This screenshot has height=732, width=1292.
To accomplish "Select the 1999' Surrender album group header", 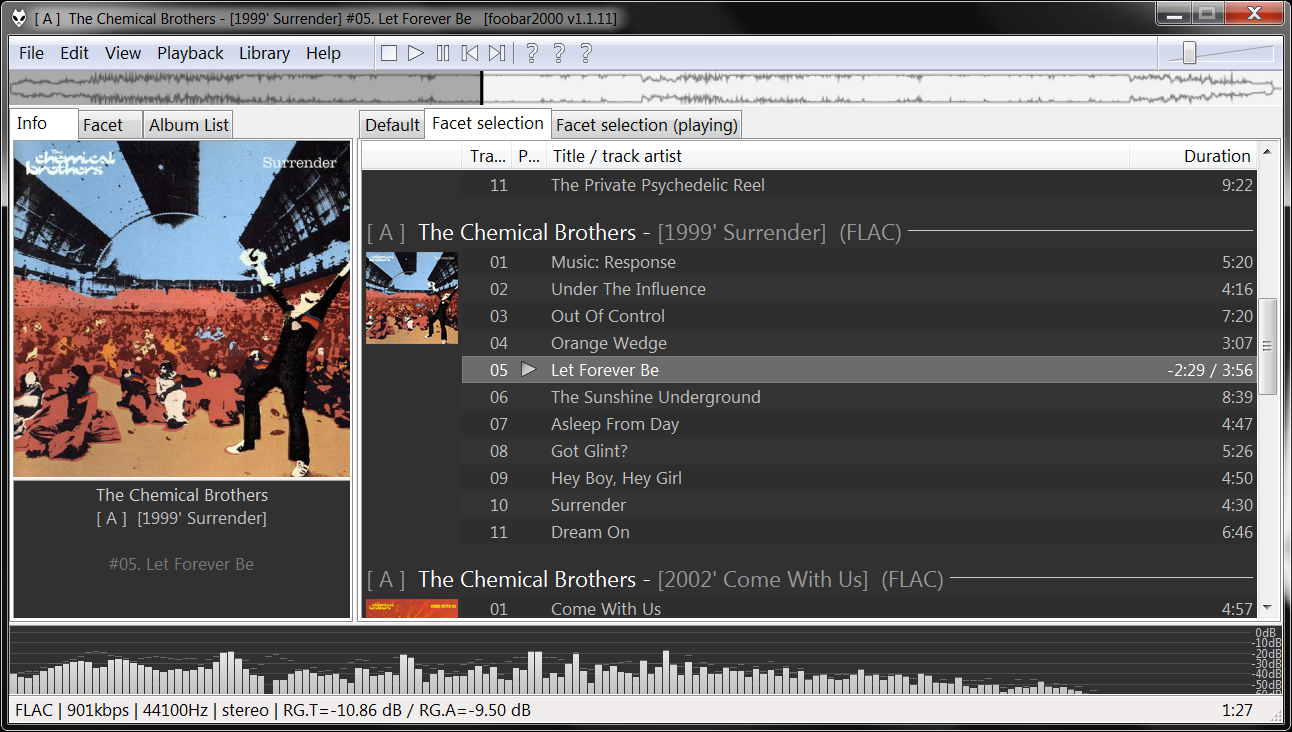I will pos(809,233).
